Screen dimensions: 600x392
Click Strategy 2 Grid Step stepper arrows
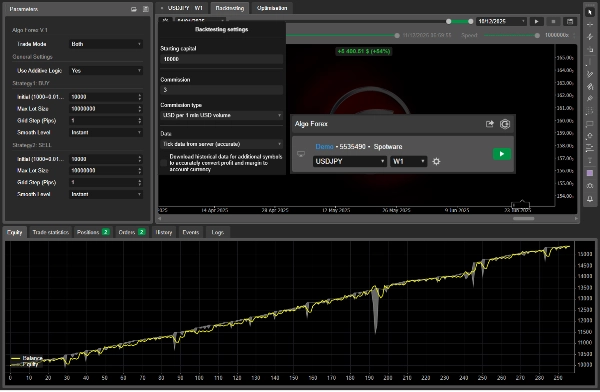(x=140, y=183)
